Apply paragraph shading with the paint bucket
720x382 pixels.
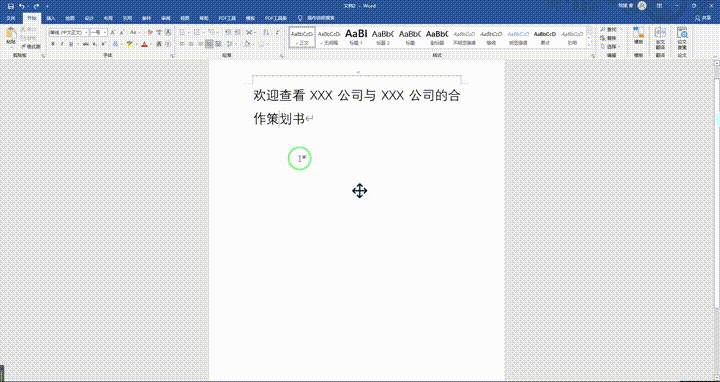(x=247, y=44)
